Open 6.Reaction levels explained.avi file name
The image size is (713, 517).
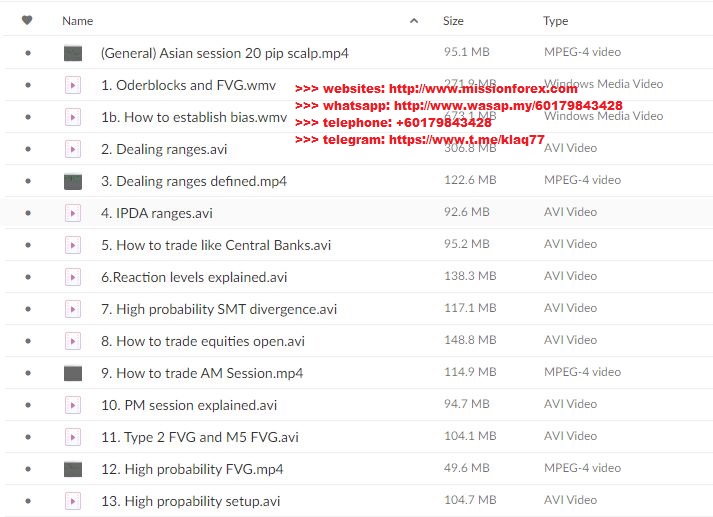pyautogui.click(x=194, y=277)
